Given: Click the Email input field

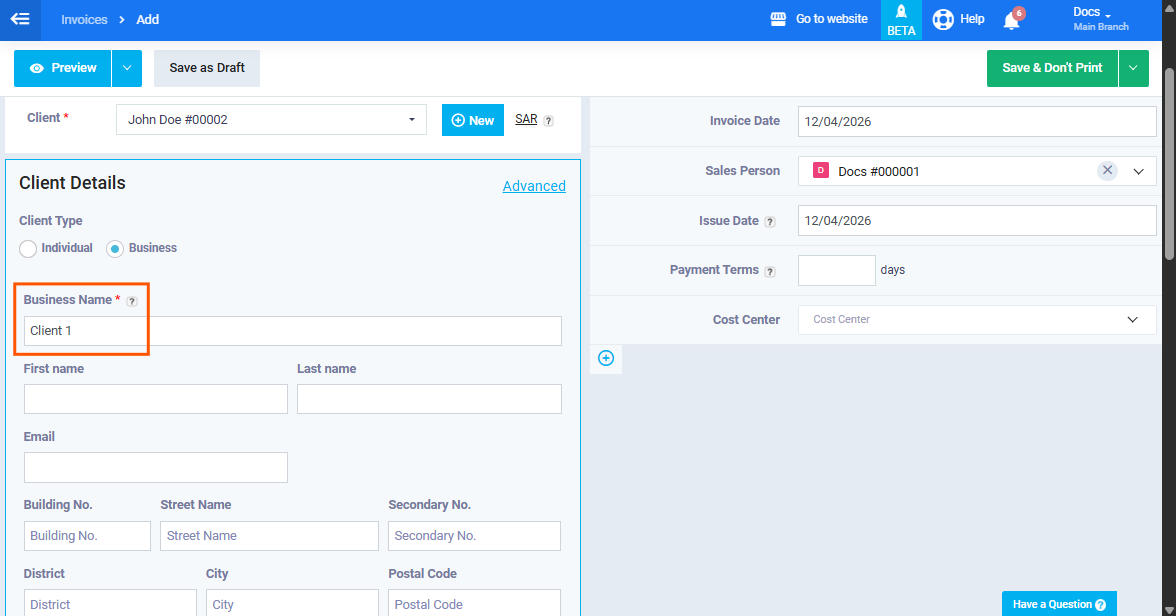Looking at the screenshot, I should 156,467.
